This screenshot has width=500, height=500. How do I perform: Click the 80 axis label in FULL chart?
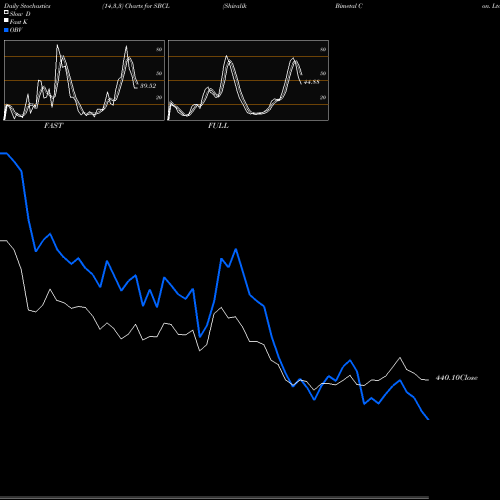[323, 49]
